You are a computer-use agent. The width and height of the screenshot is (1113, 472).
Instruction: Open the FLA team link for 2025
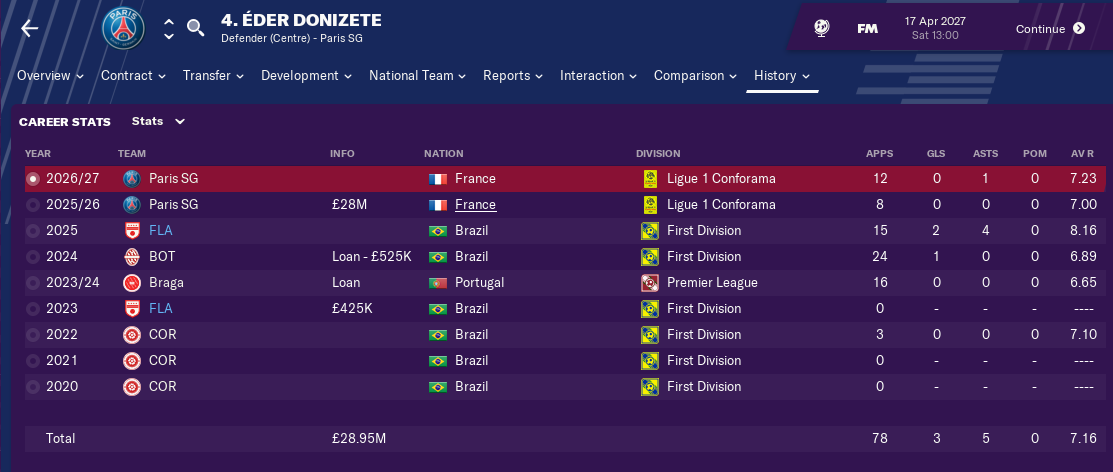click(160, 231)
